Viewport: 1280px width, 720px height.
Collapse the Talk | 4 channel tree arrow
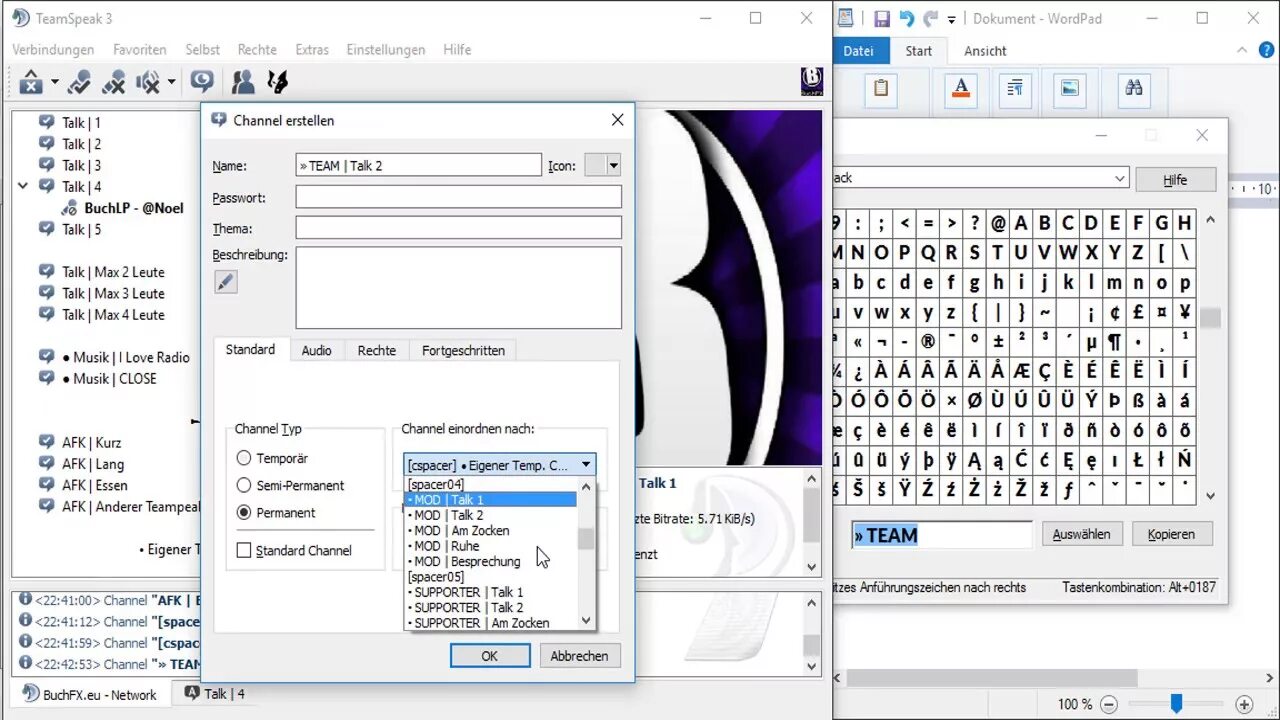[x=22, y=186]
